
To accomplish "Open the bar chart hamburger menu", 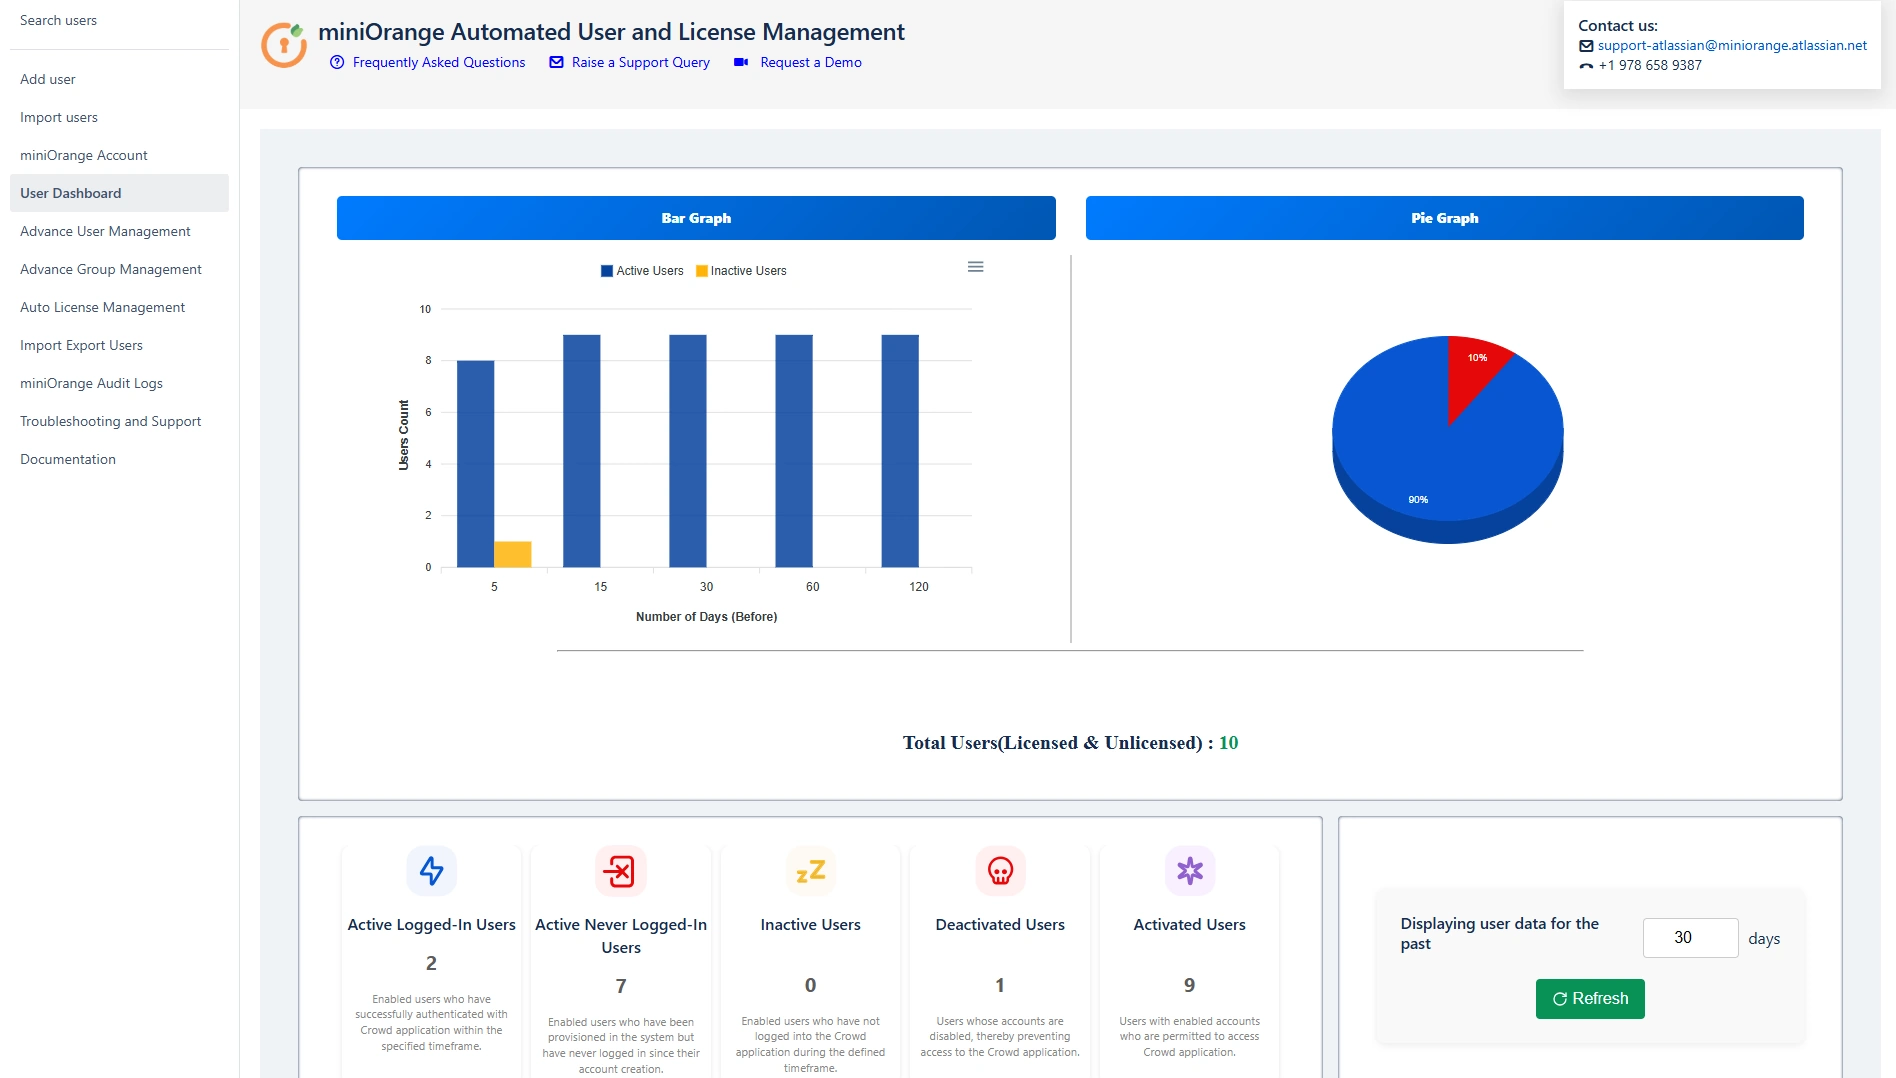I will [976, 267].
